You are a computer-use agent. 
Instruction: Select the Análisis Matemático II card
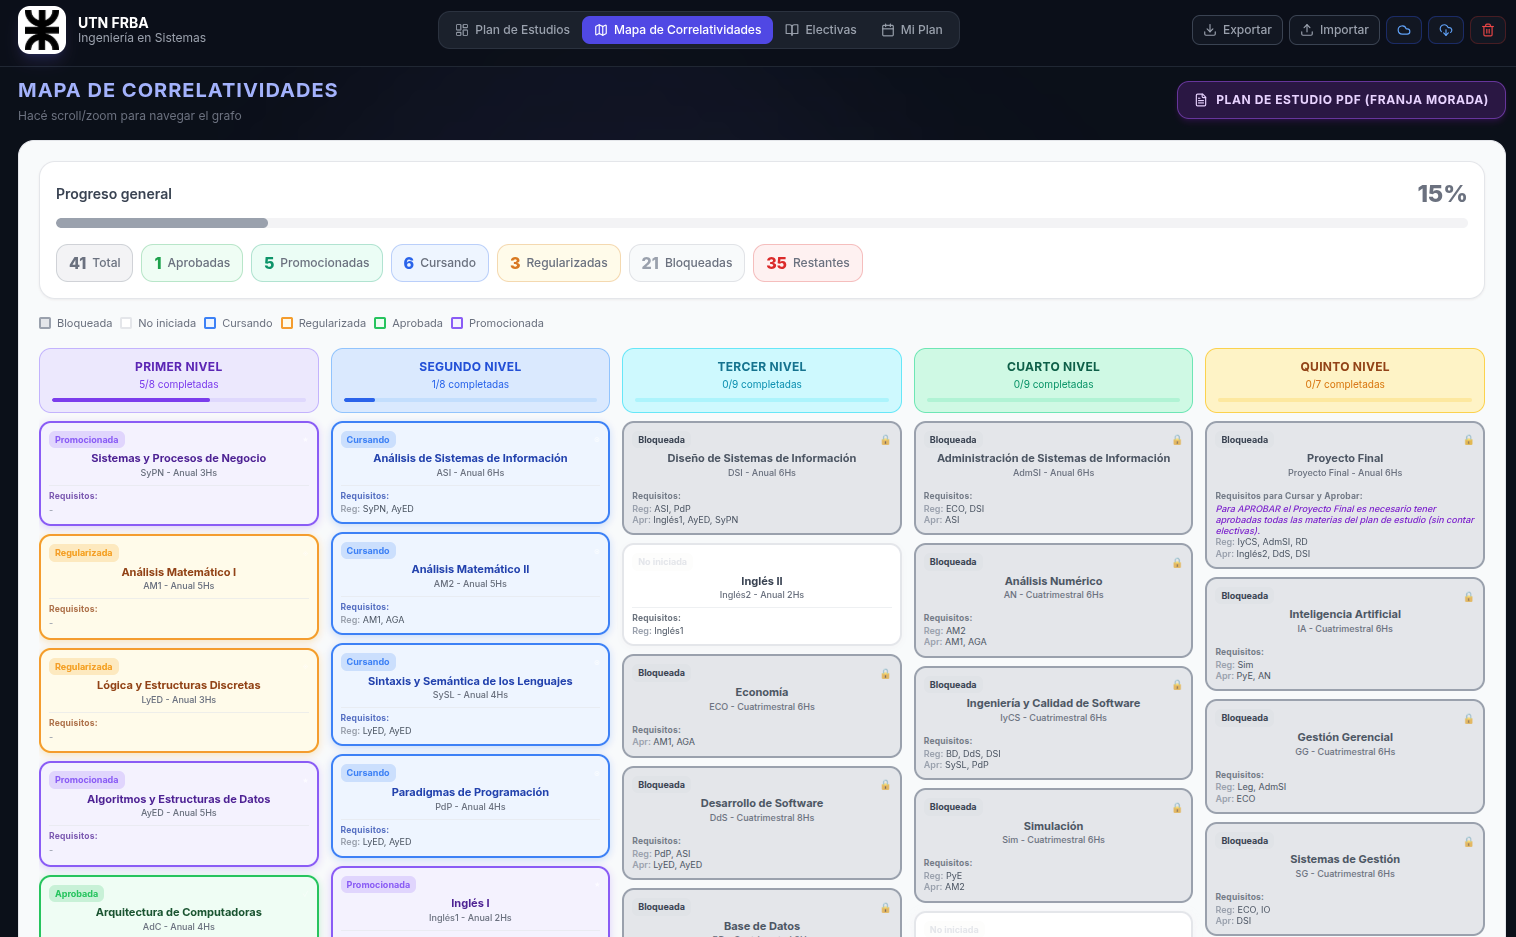(470, 583)
